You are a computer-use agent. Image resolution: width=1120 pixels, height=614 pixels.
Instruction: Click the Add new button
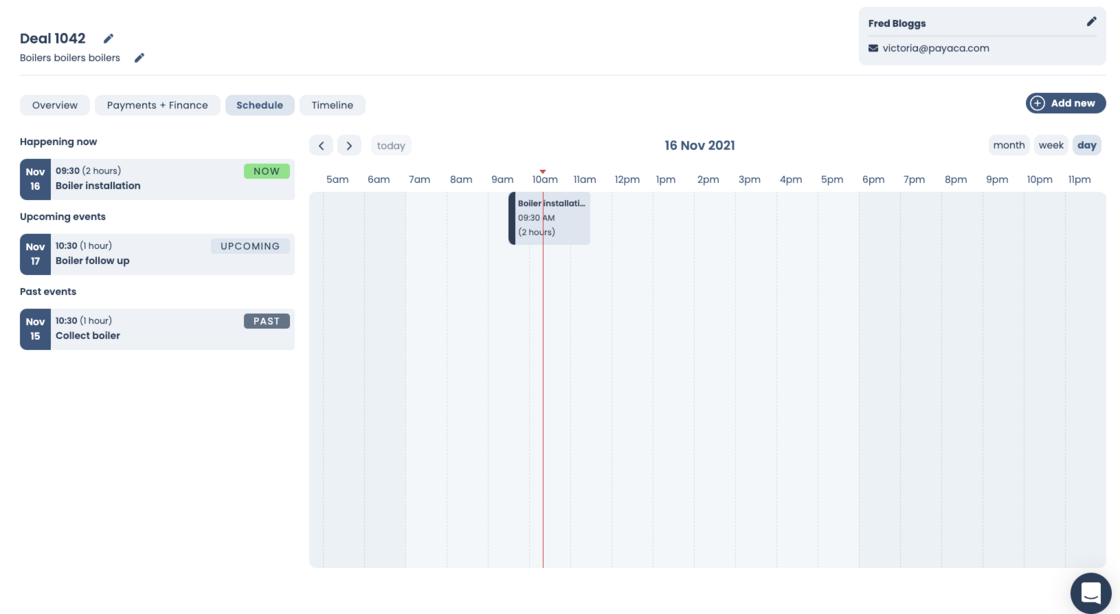coord(1065,103)
